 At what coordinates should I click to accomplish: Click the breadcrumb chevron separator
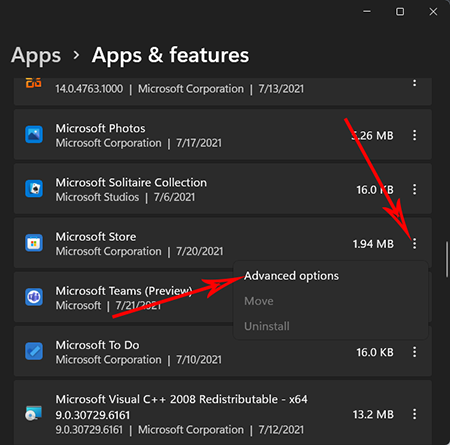click(76, 55)
